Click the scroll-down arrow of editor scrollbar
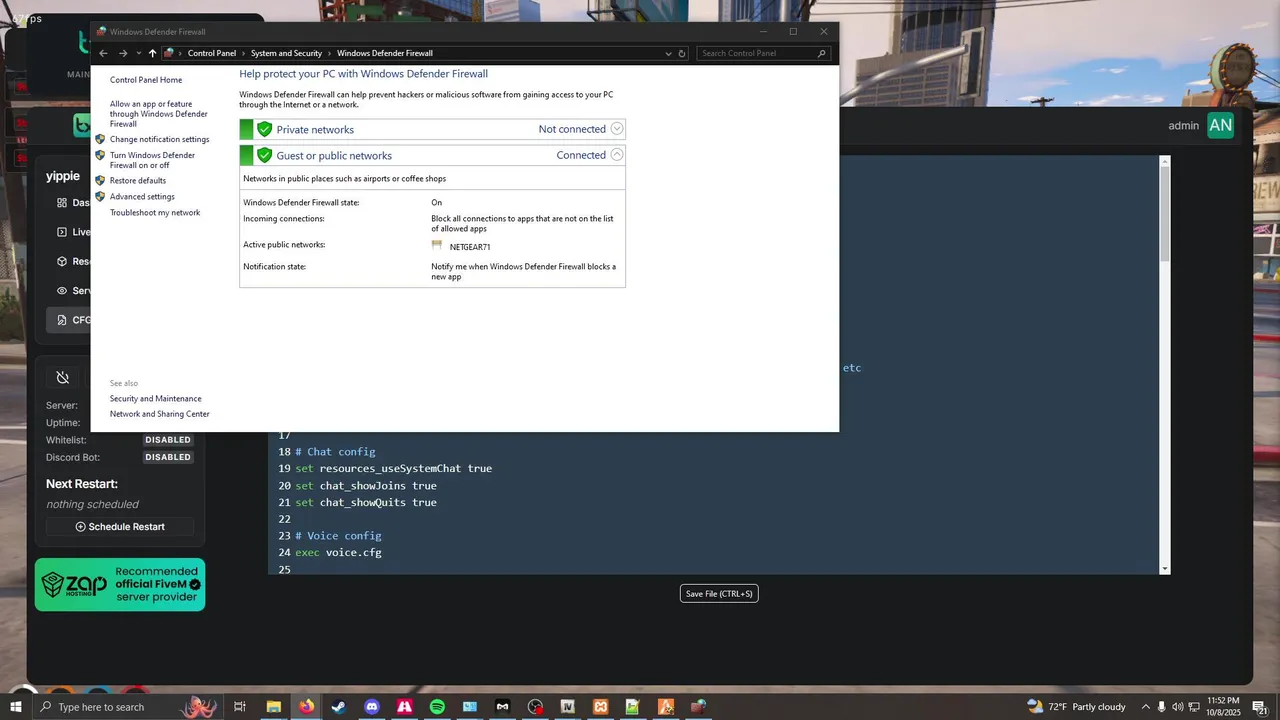The image size is (1280, 720). (x=1164, y=569)
